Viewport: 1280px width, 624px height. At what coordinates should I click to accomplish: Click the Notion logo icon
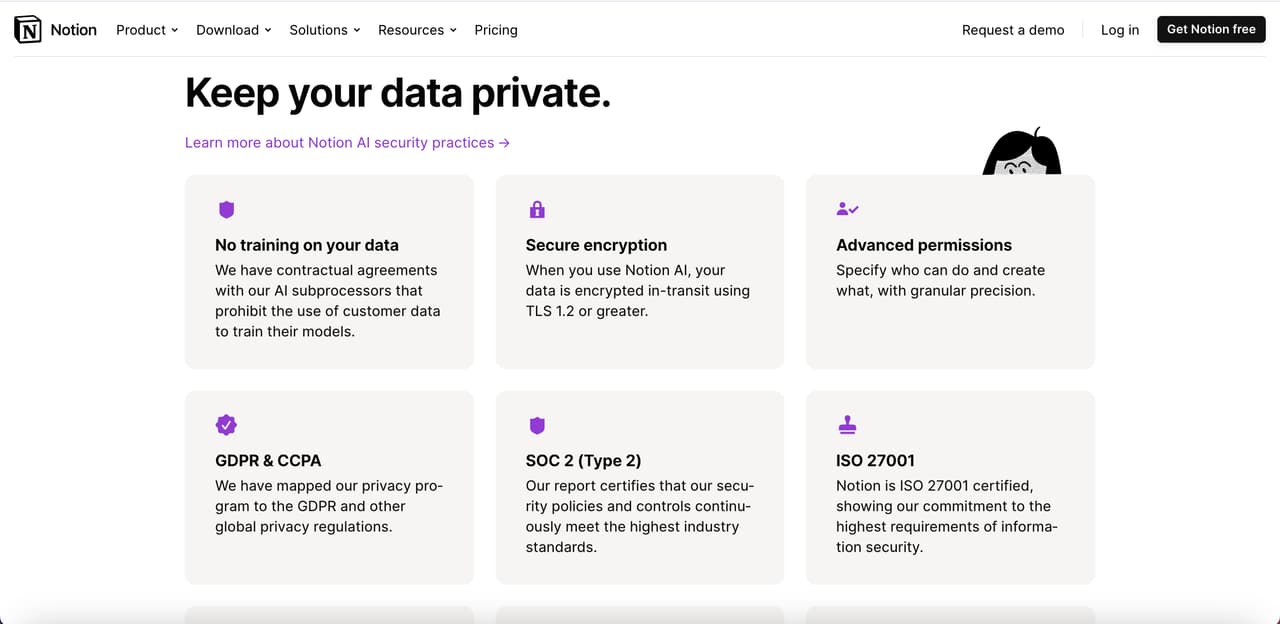(x=28, y=30)
